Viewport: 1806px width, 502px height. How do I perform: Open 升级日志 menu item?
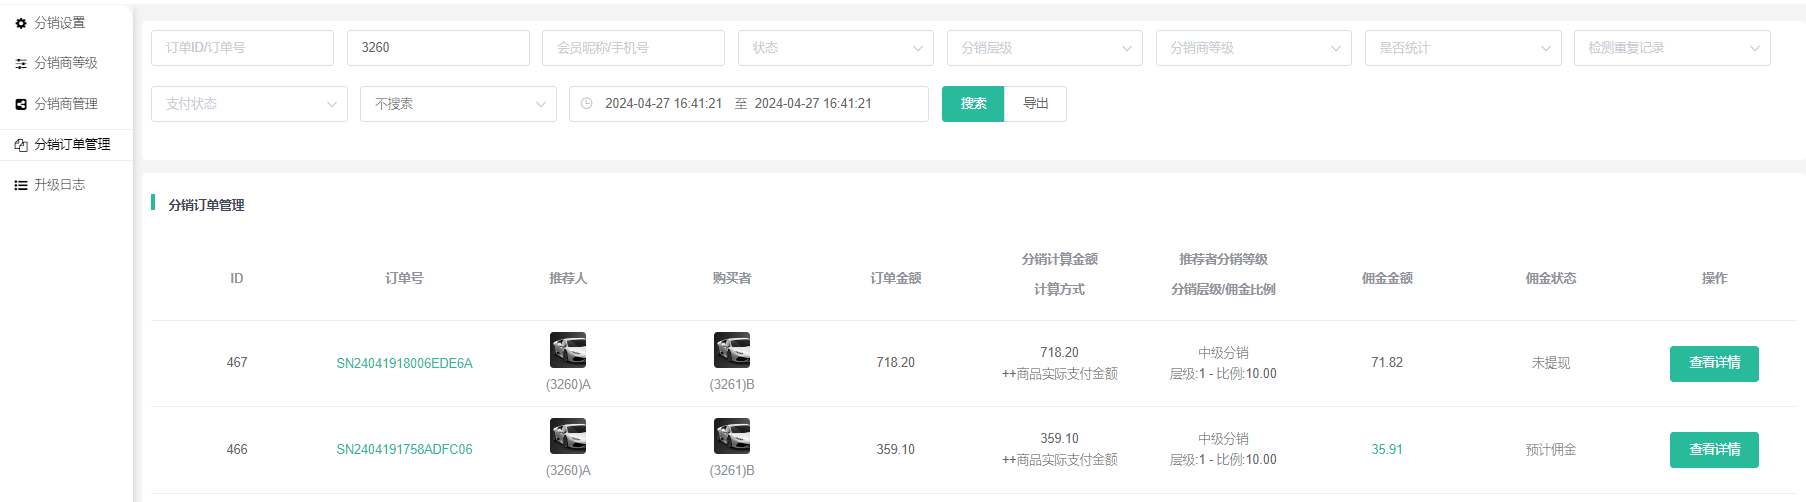click(x=60, y=185)
